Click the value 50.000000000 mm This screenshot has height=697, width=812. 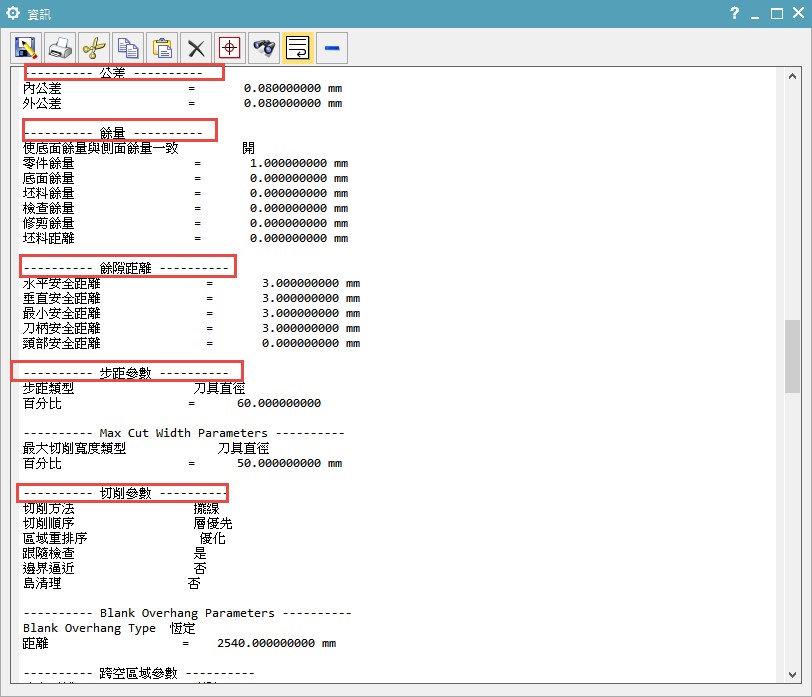289,463
